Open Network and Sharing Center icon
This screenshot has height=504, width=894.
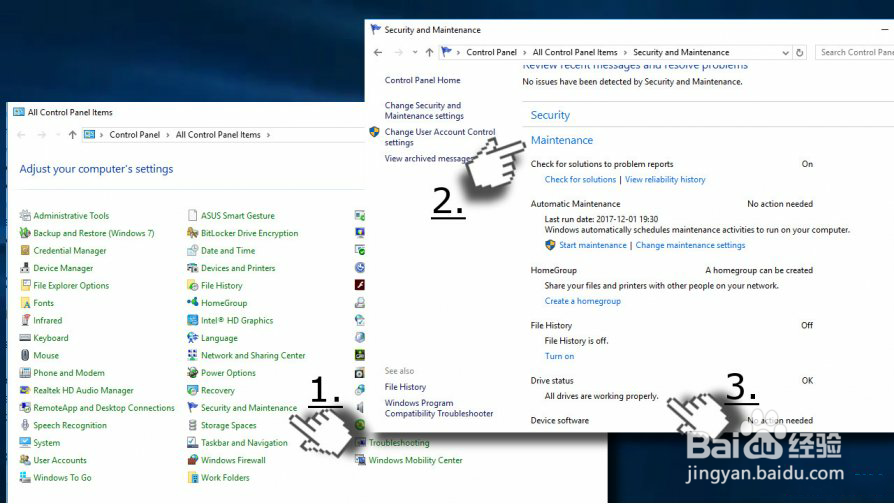(193, 355)
